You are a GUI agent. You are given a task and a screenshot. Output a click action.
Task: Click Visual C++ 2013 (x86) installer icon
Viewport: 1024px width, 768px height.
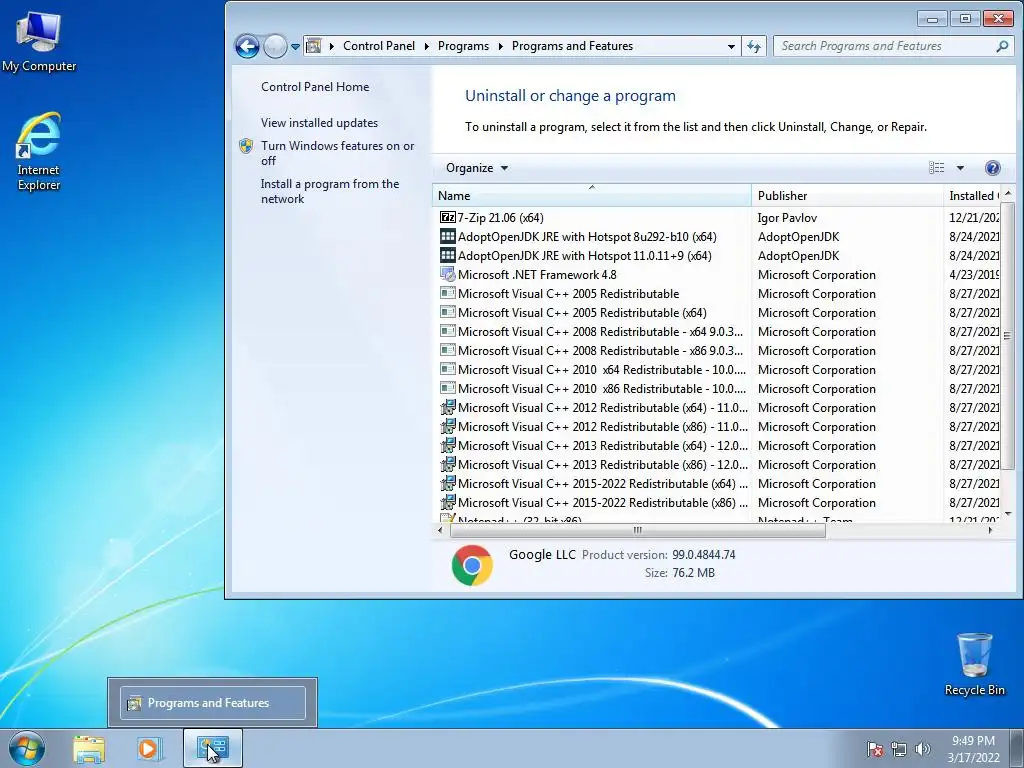447,464
